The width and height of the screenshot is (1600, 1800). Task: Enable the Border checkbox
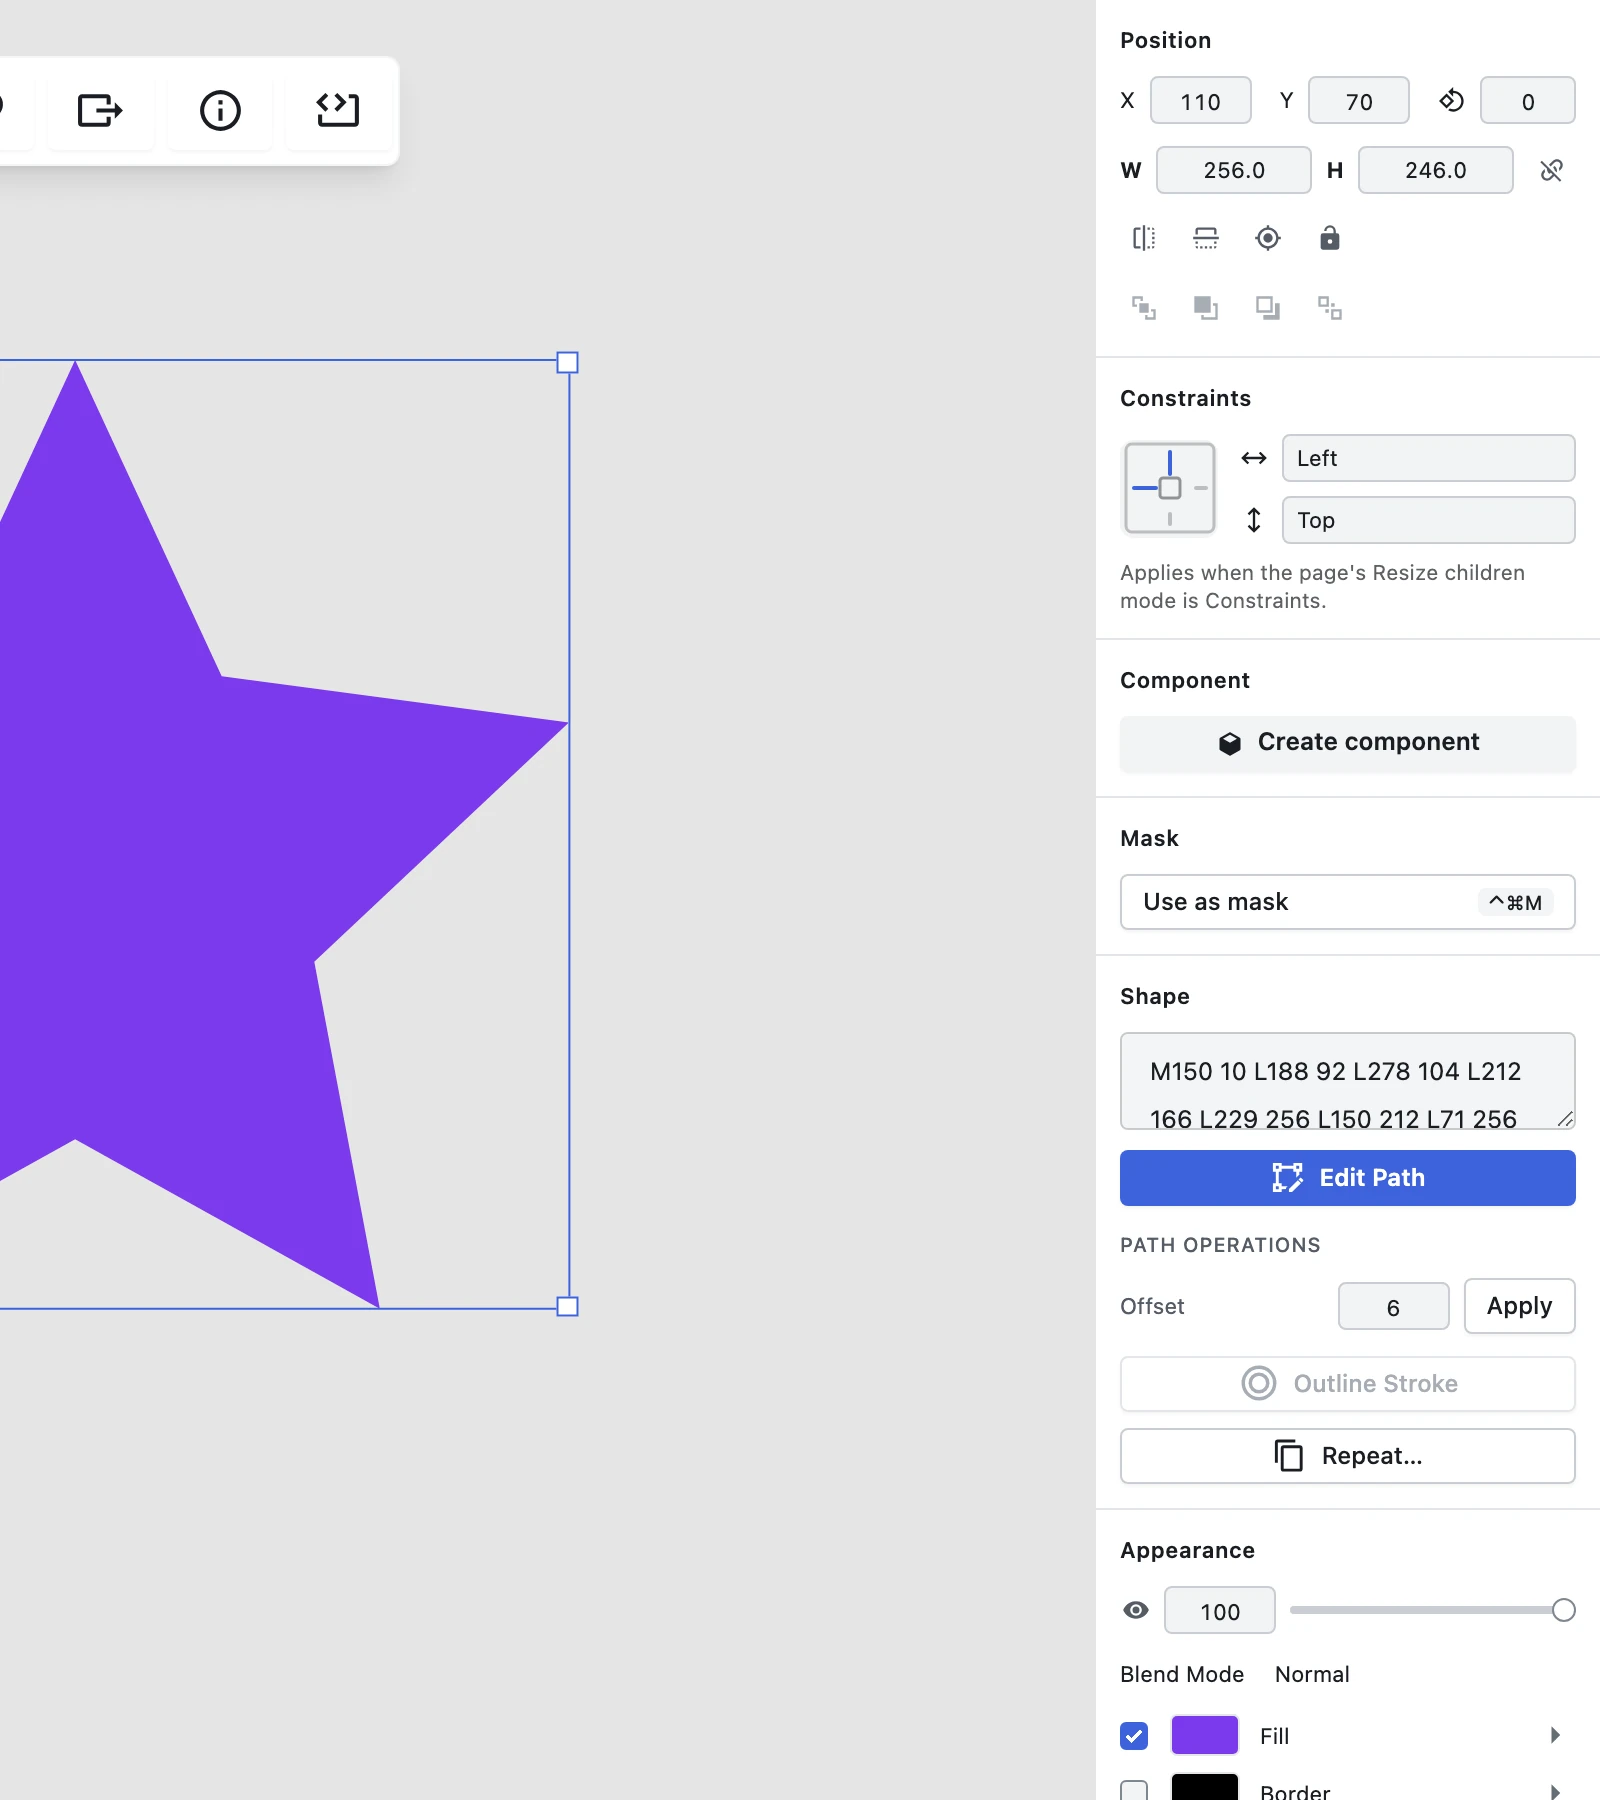coord(1134,1790)
